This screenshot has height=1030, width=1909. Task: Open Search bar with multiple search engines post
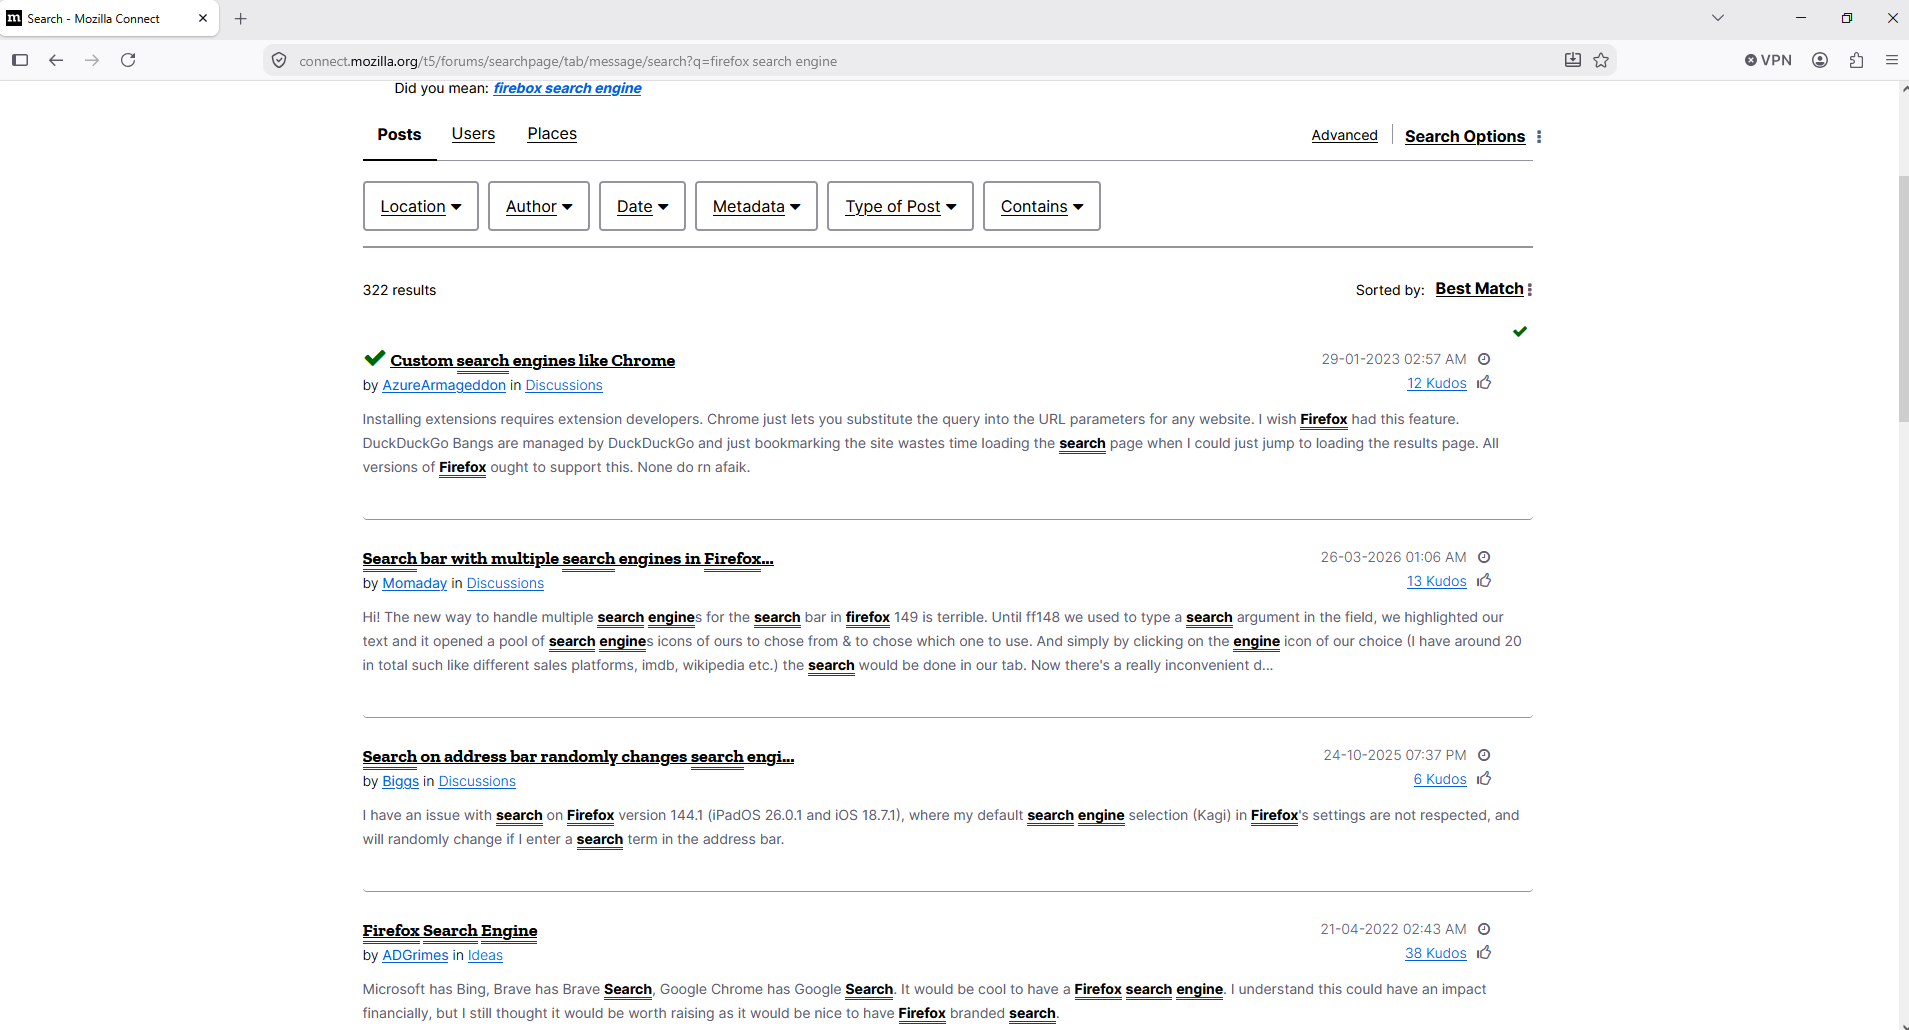[568, 558]
